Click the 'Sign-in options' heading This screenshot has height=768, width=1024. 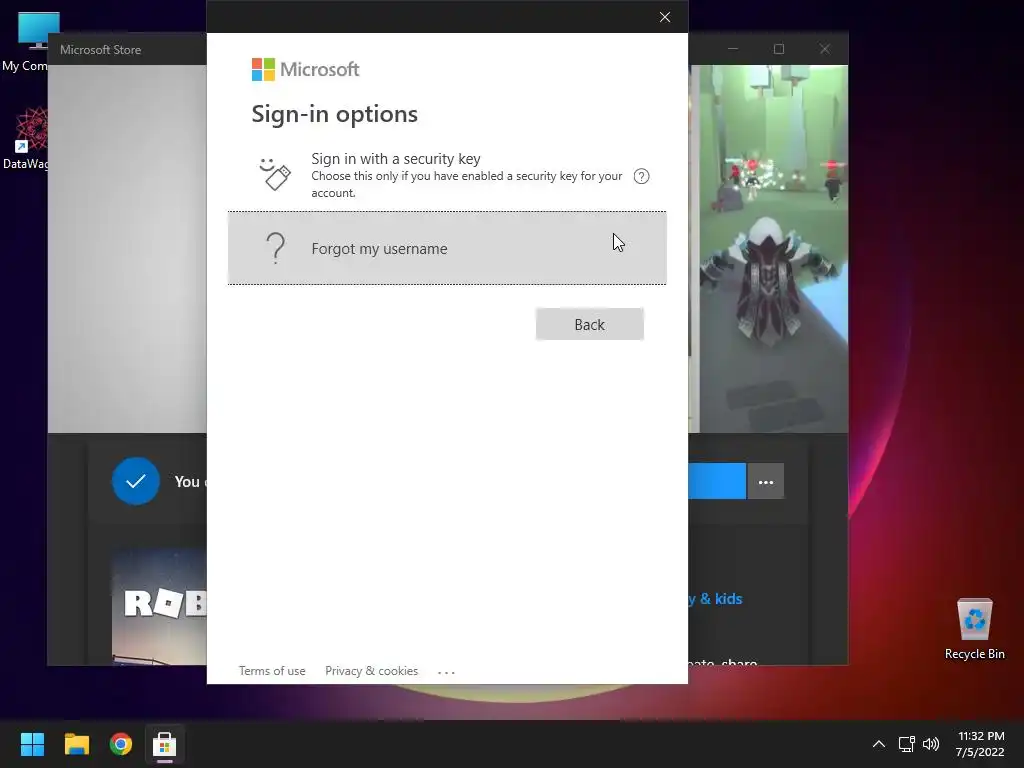tap(334, 114)
